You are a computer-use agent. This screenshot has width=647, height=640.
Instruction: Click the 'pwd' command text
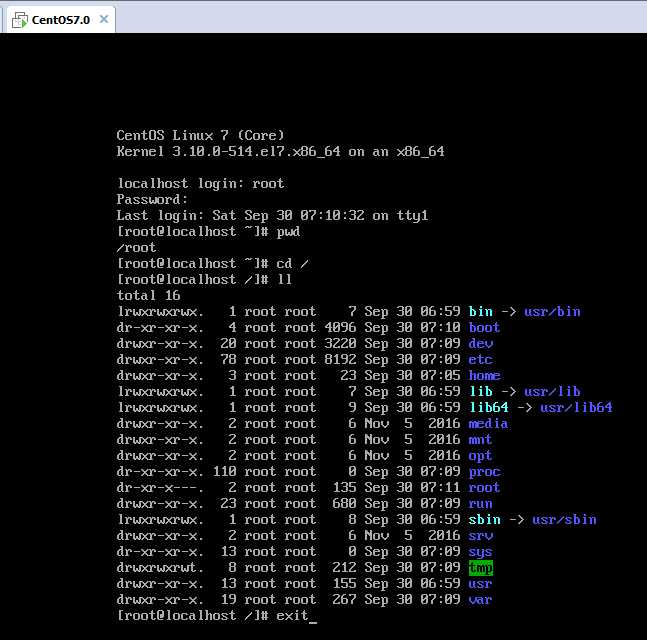pyautogui.click(x=288, y=231)
